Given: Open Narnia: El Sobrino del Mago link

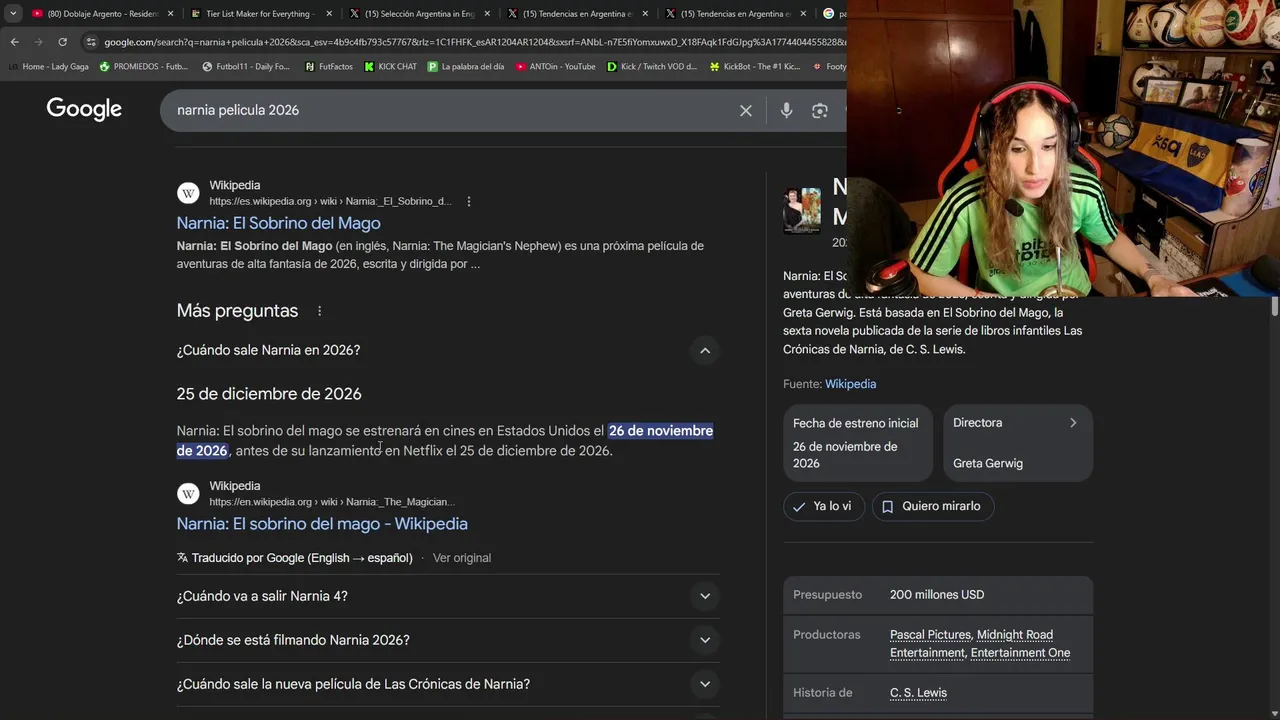Looking at the screenshot, I should [279, 223].
